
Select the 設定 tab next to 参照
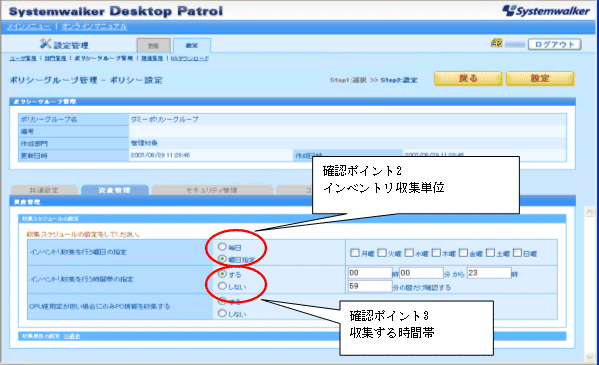point(192,45)
